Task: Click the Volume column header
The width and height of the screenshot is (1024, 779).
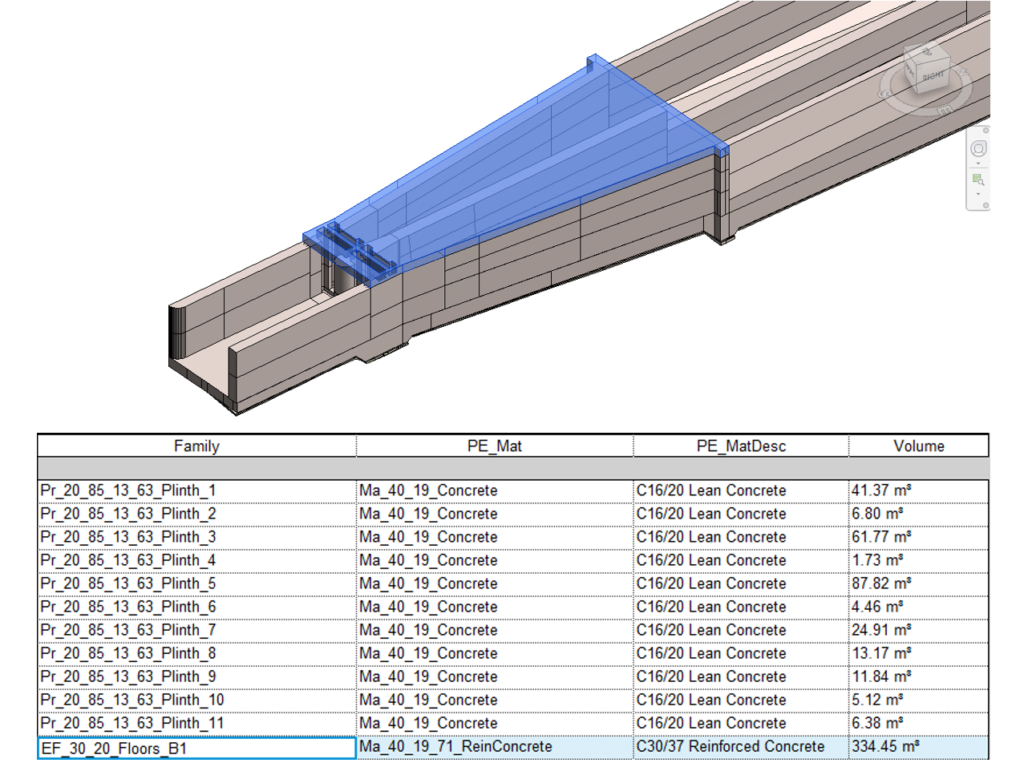Action: [x=919, y=446]
